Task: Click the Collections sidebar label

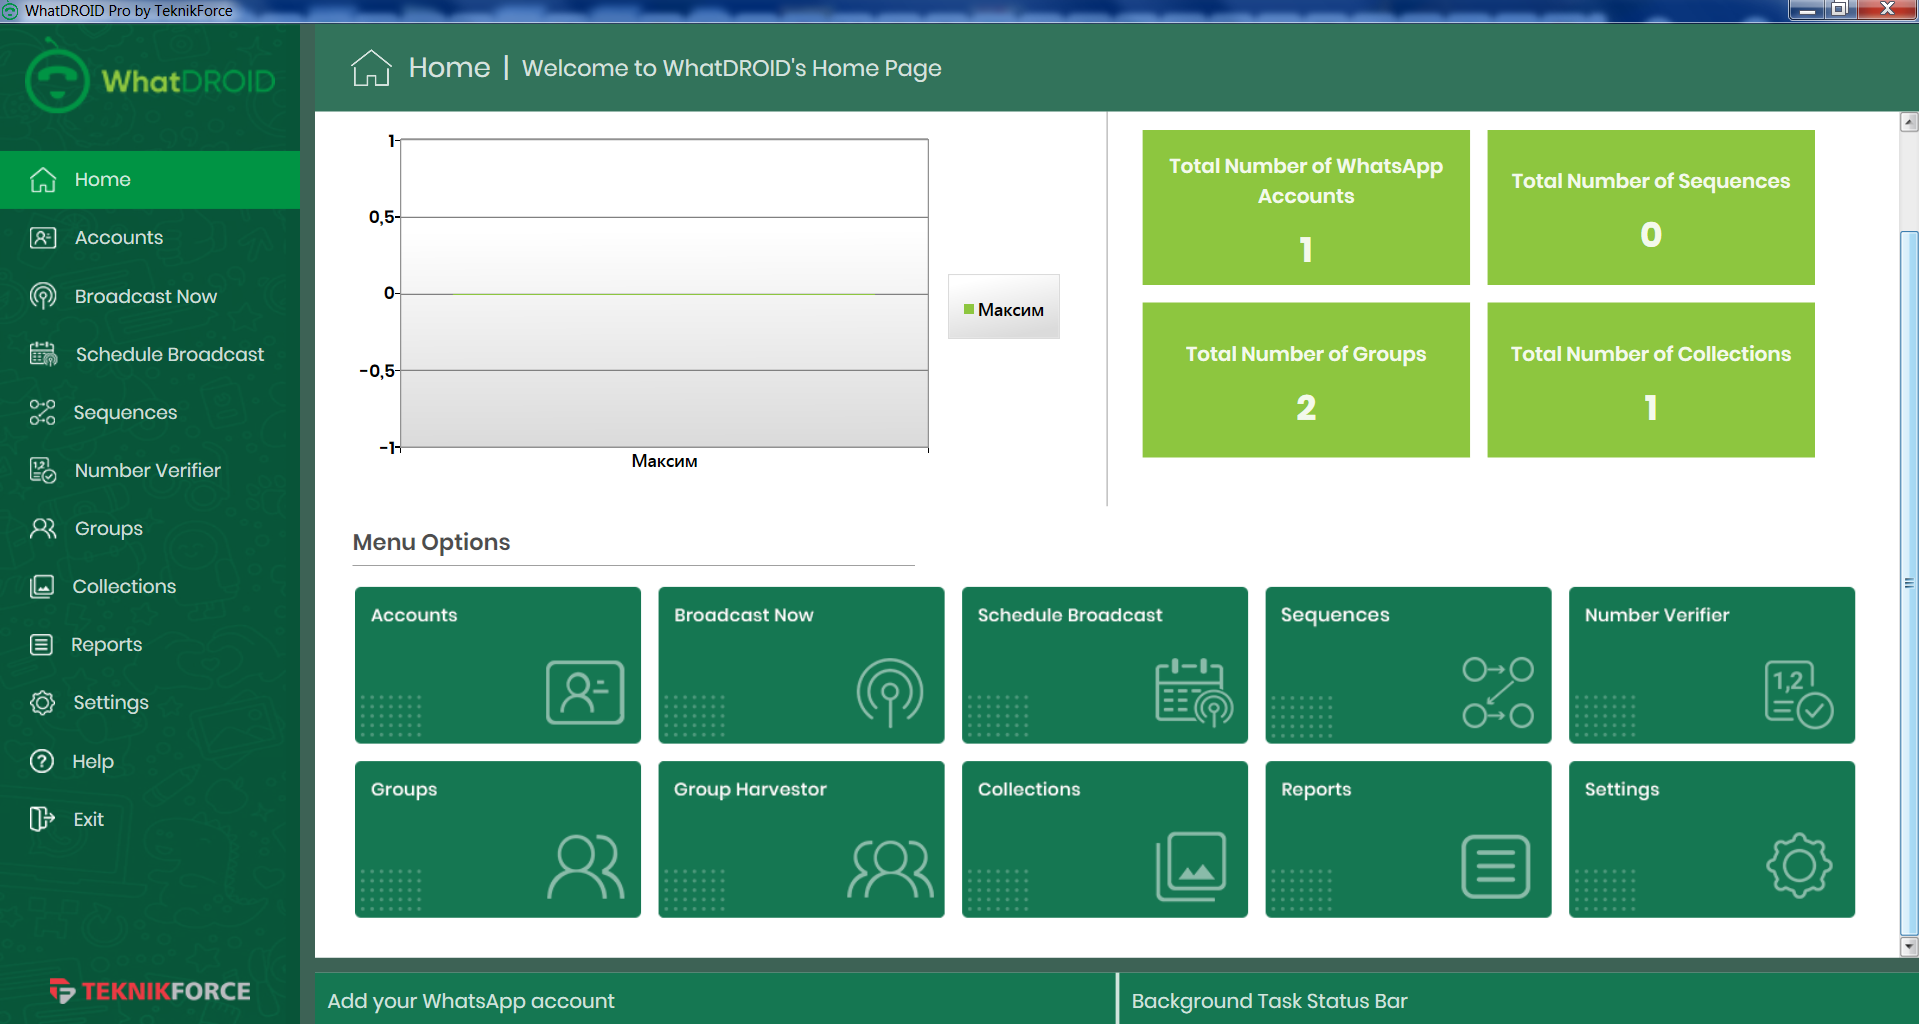Action: point(124,586)
